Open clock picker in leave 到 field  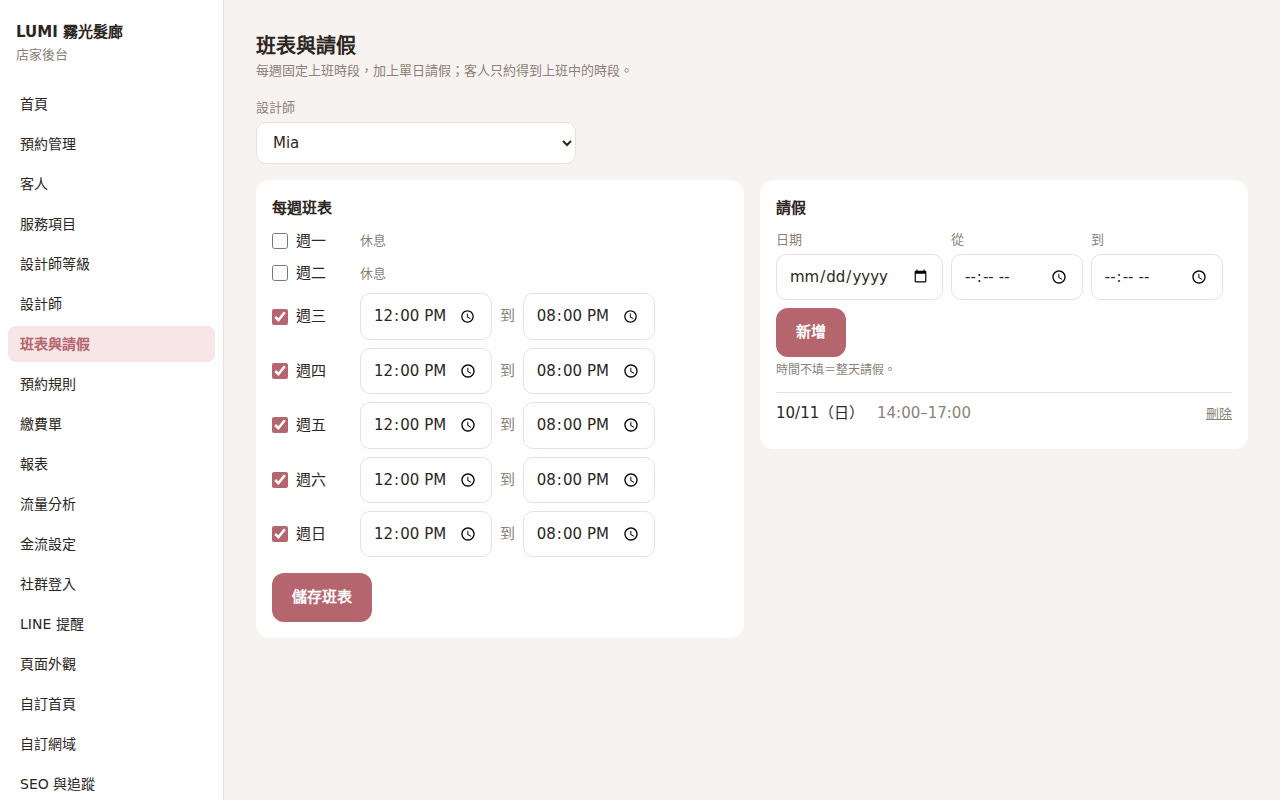[x=1199, y=277]
